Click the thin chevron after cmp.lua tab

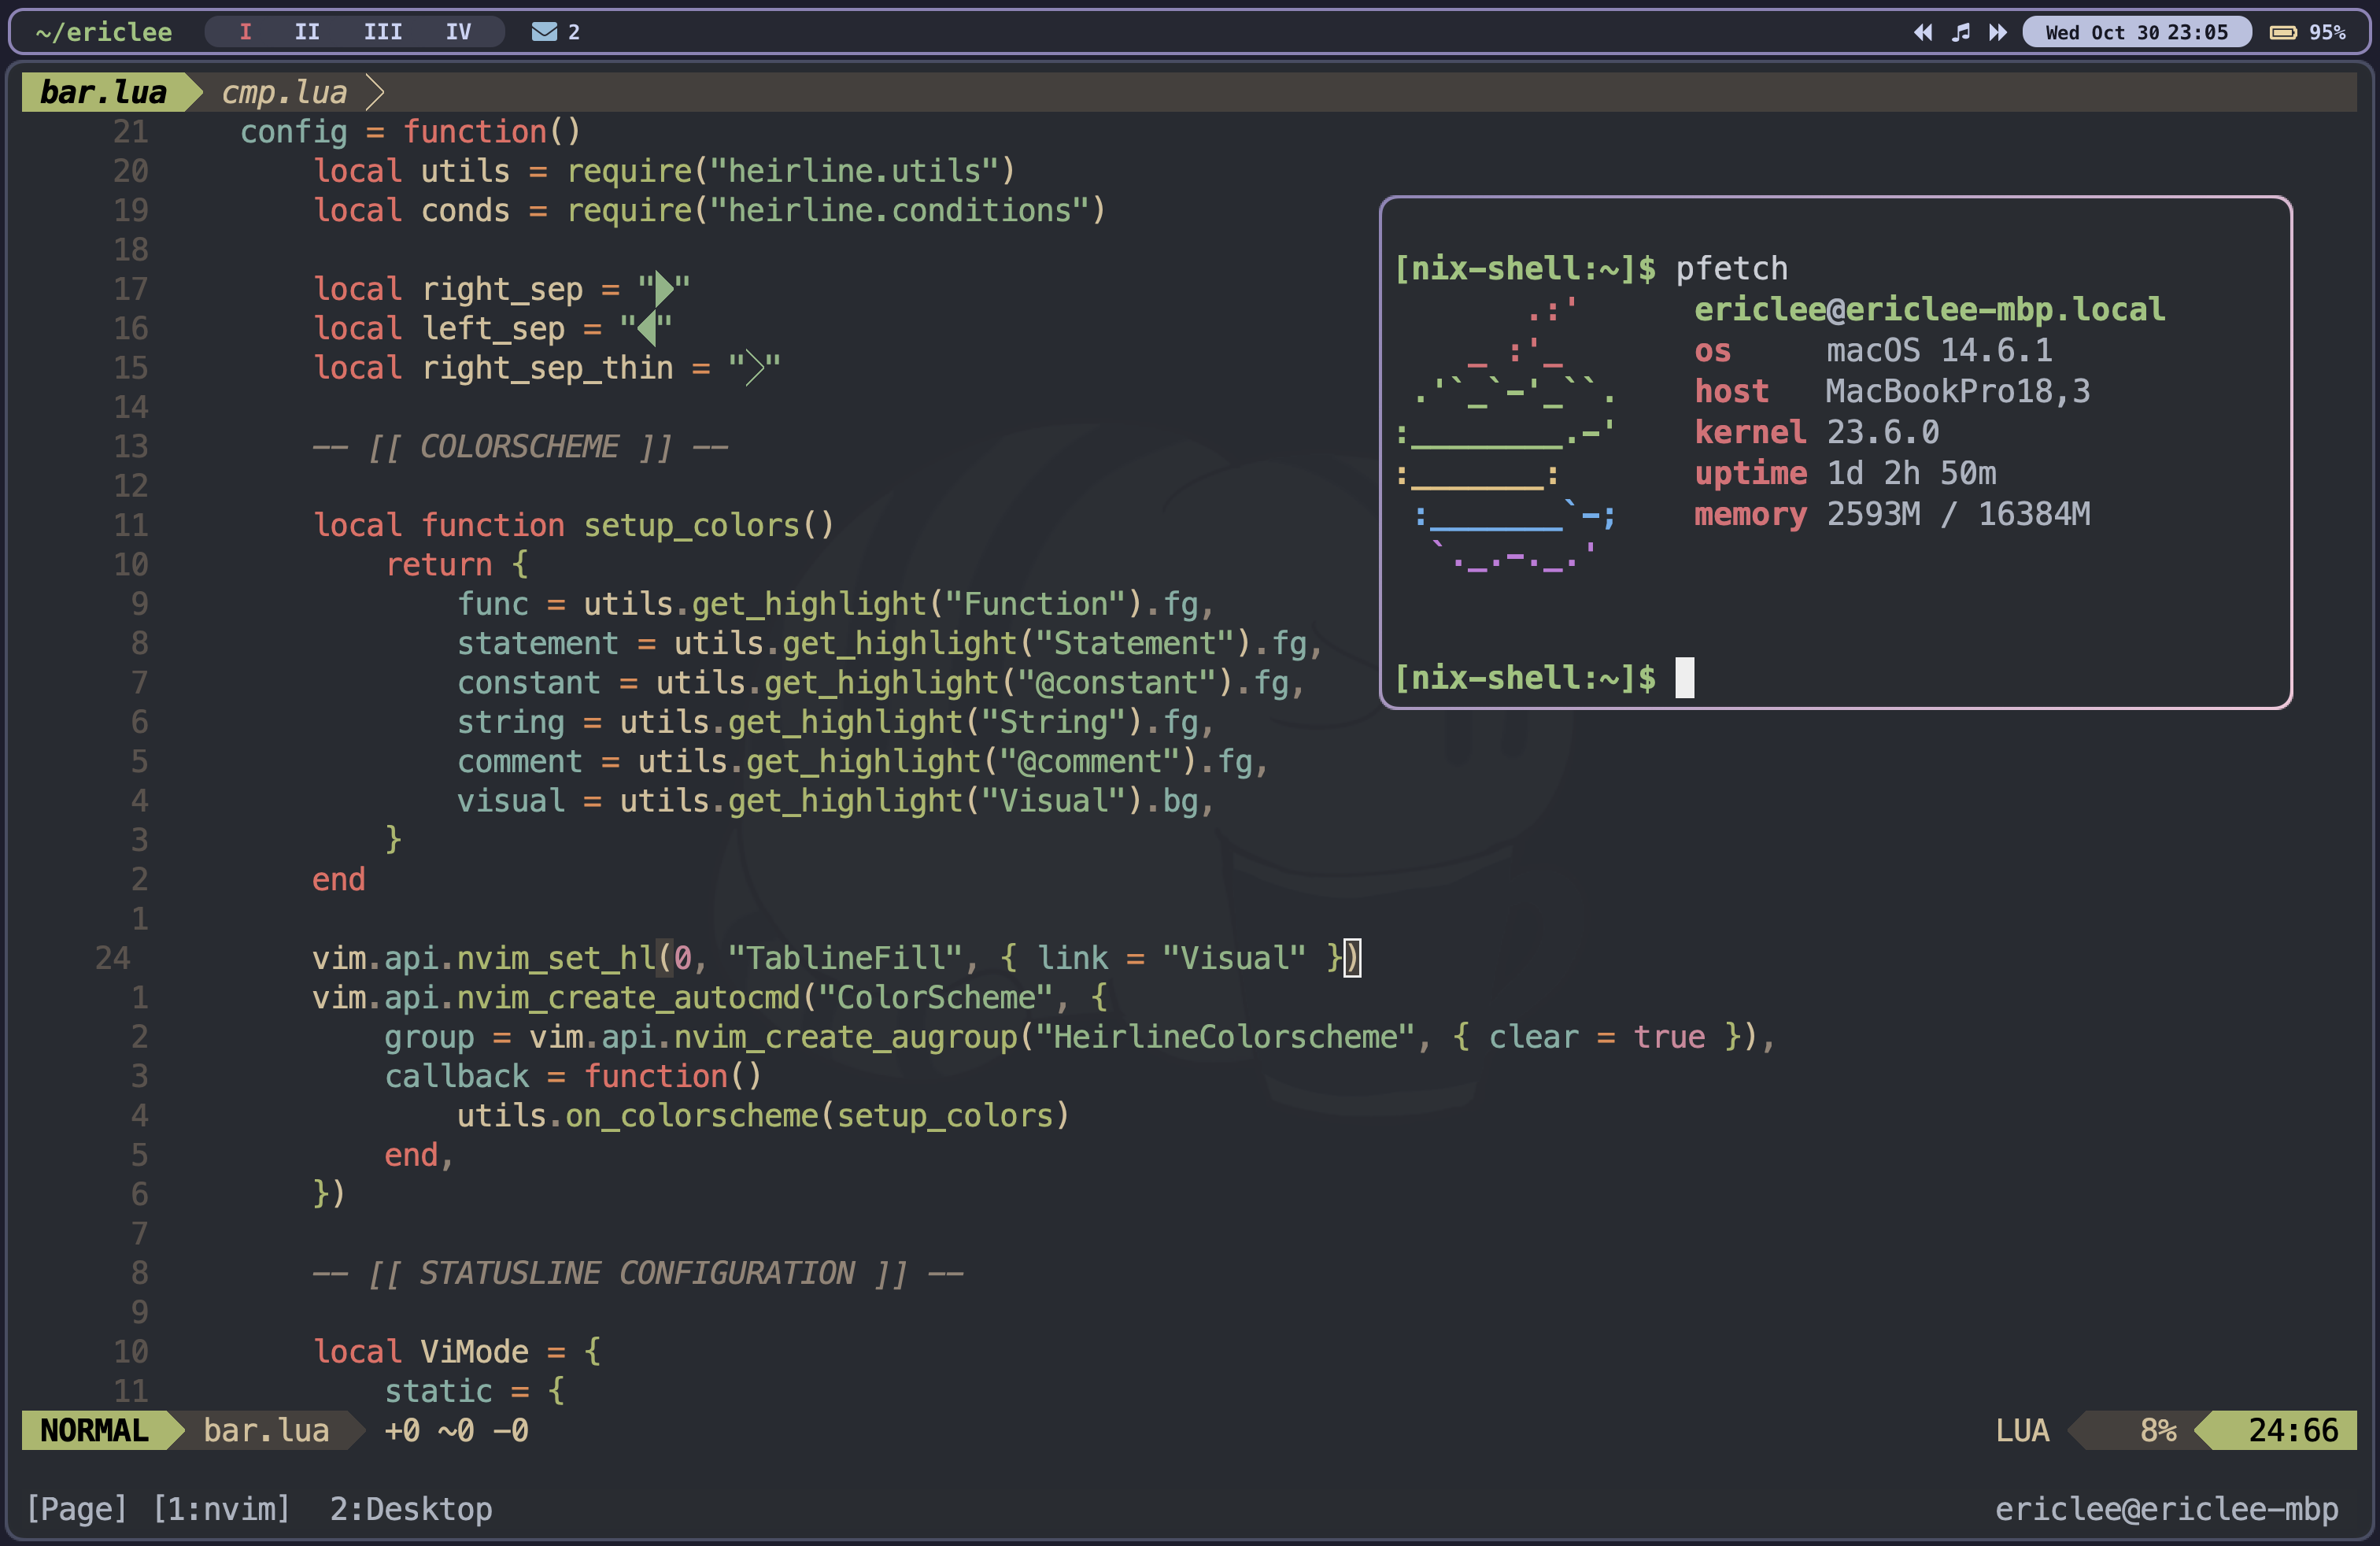coord(375,92)
